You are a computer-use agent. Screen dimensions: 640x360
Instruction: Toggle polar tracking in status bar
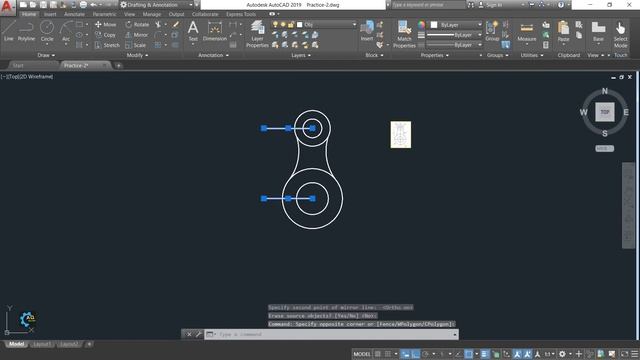(426, 354)
